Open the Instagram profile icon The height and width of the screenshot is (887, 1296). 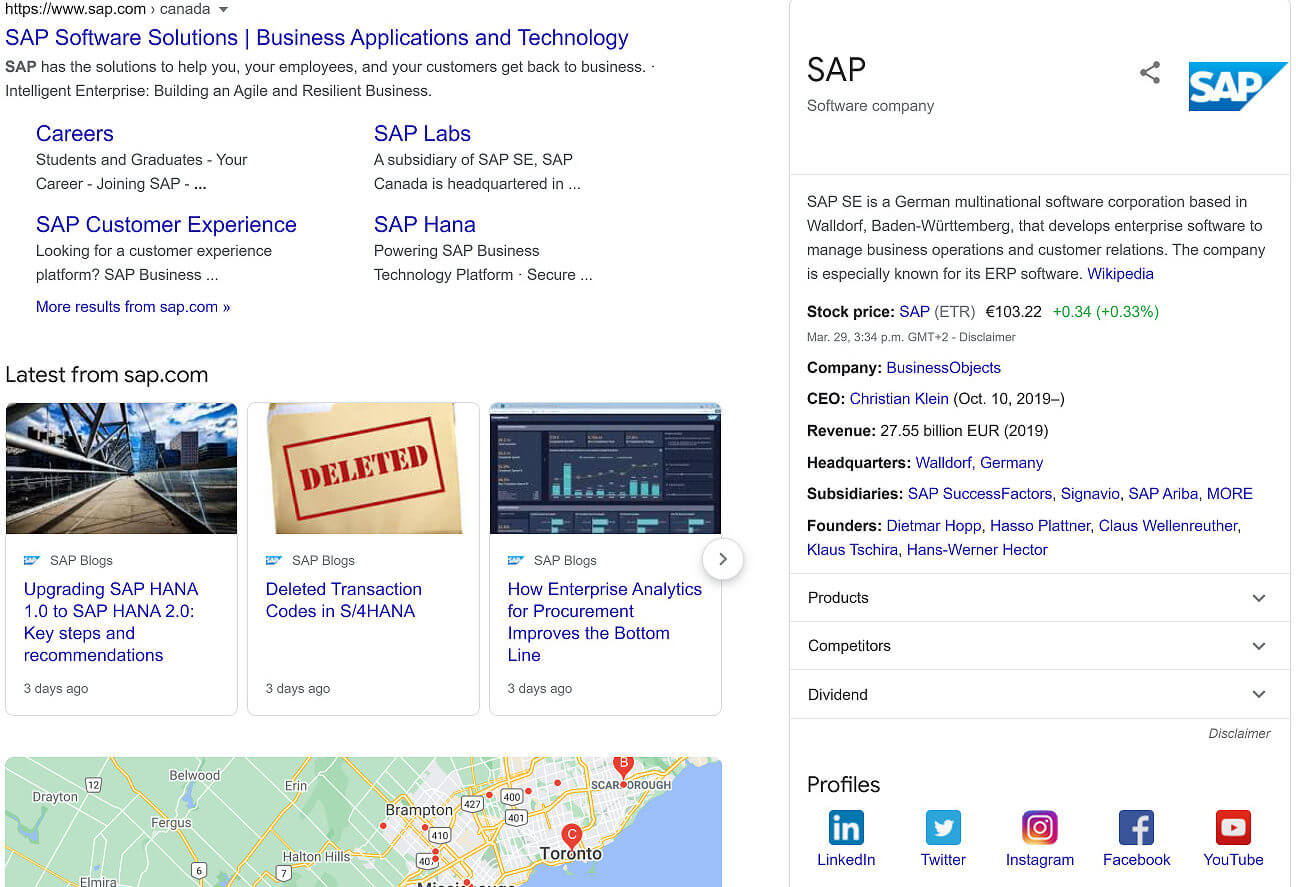tap(1040, 828)
